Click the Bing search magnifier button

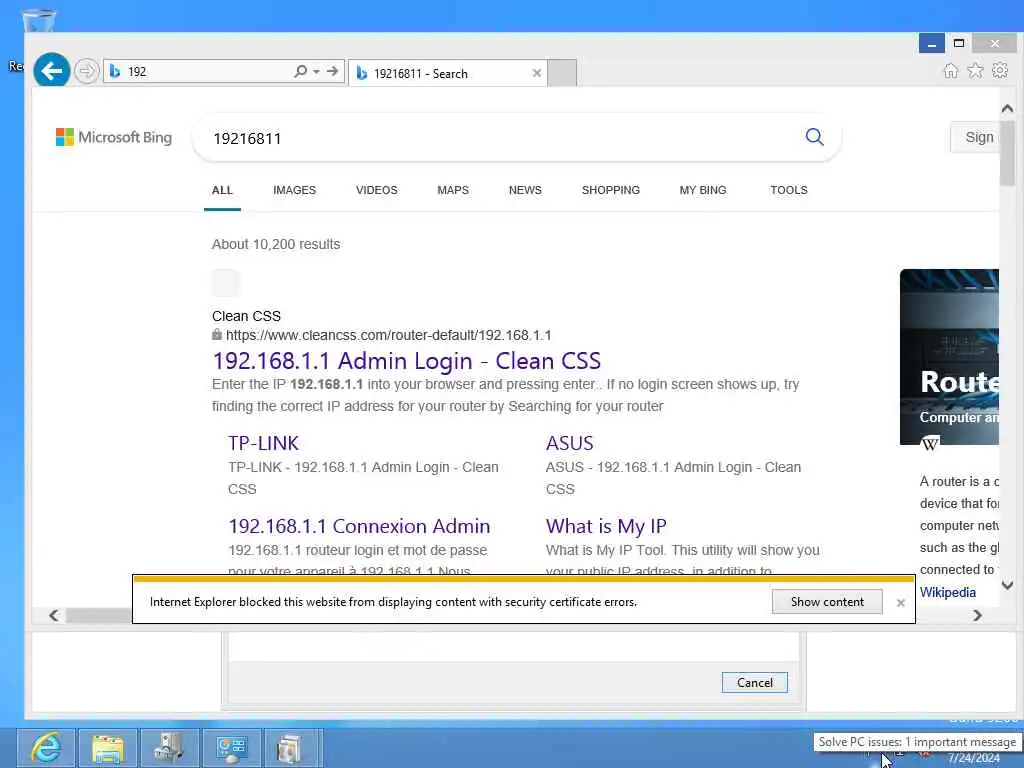point(814,137)
